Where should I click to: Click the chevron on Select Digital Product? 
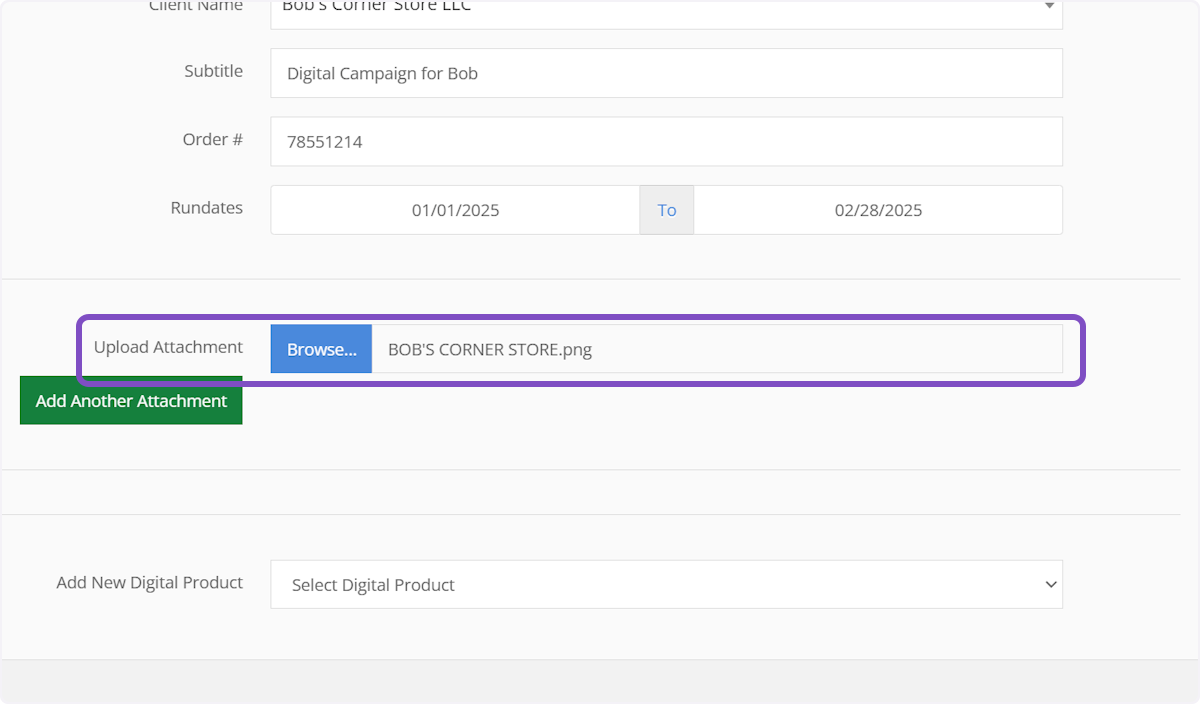(1050, 585)
